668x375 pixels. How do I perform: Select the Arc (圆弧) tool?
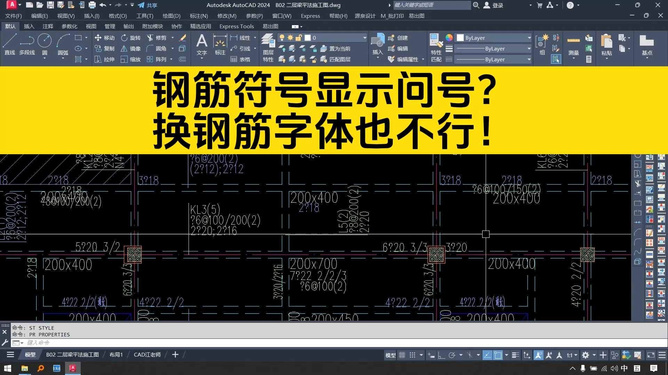click(x=63, y=45)
